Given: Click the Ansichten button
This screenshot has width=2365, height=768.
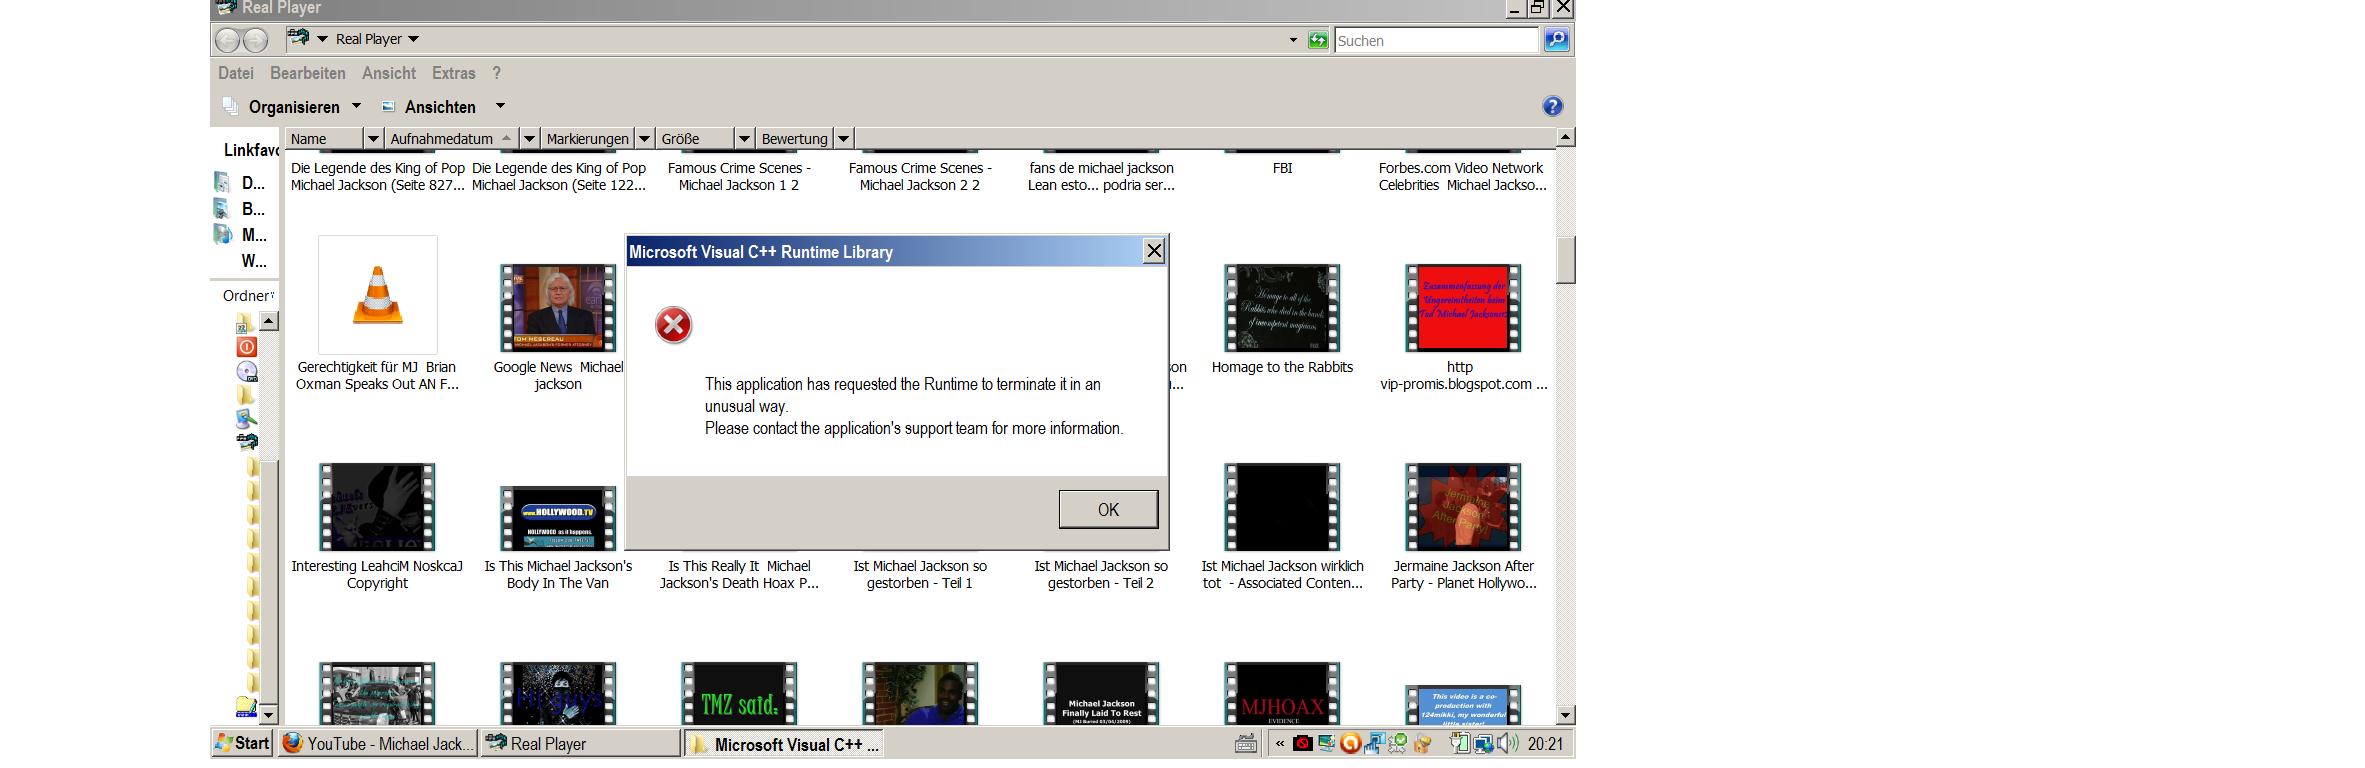Looking at the screenshot, I should point(429,107).
